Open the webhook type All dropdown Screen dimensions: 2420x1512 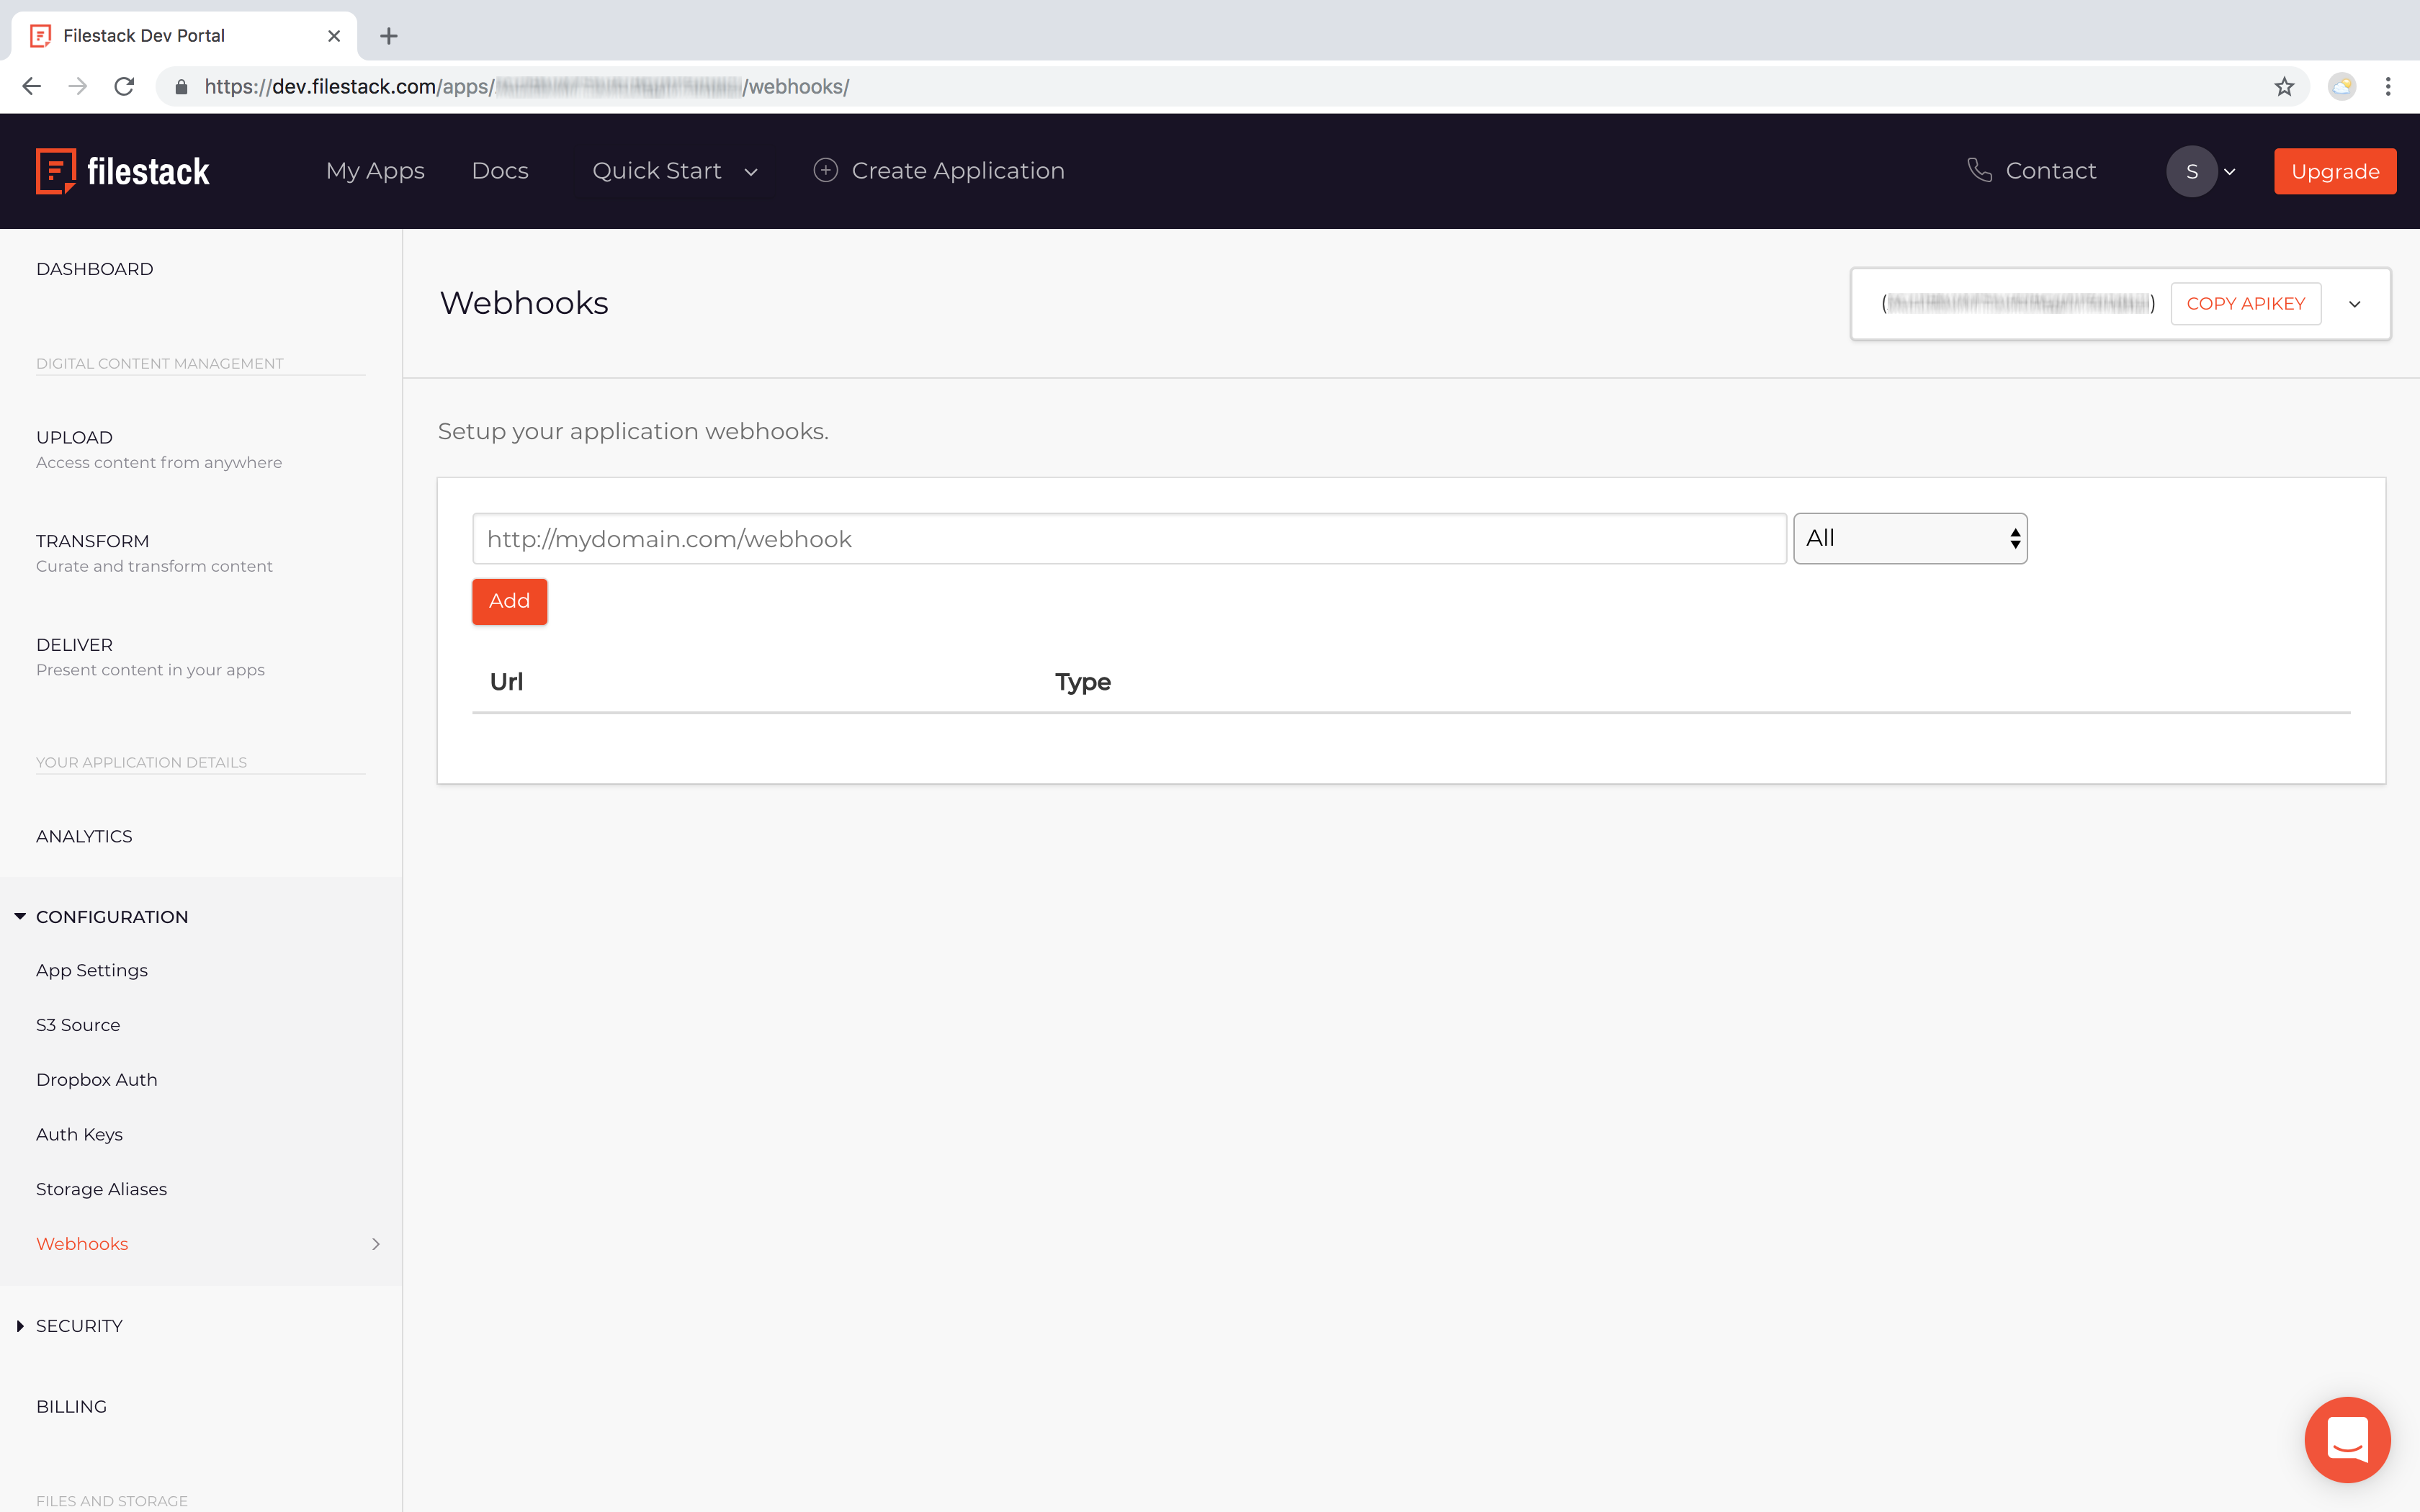tap(1910, 539)
